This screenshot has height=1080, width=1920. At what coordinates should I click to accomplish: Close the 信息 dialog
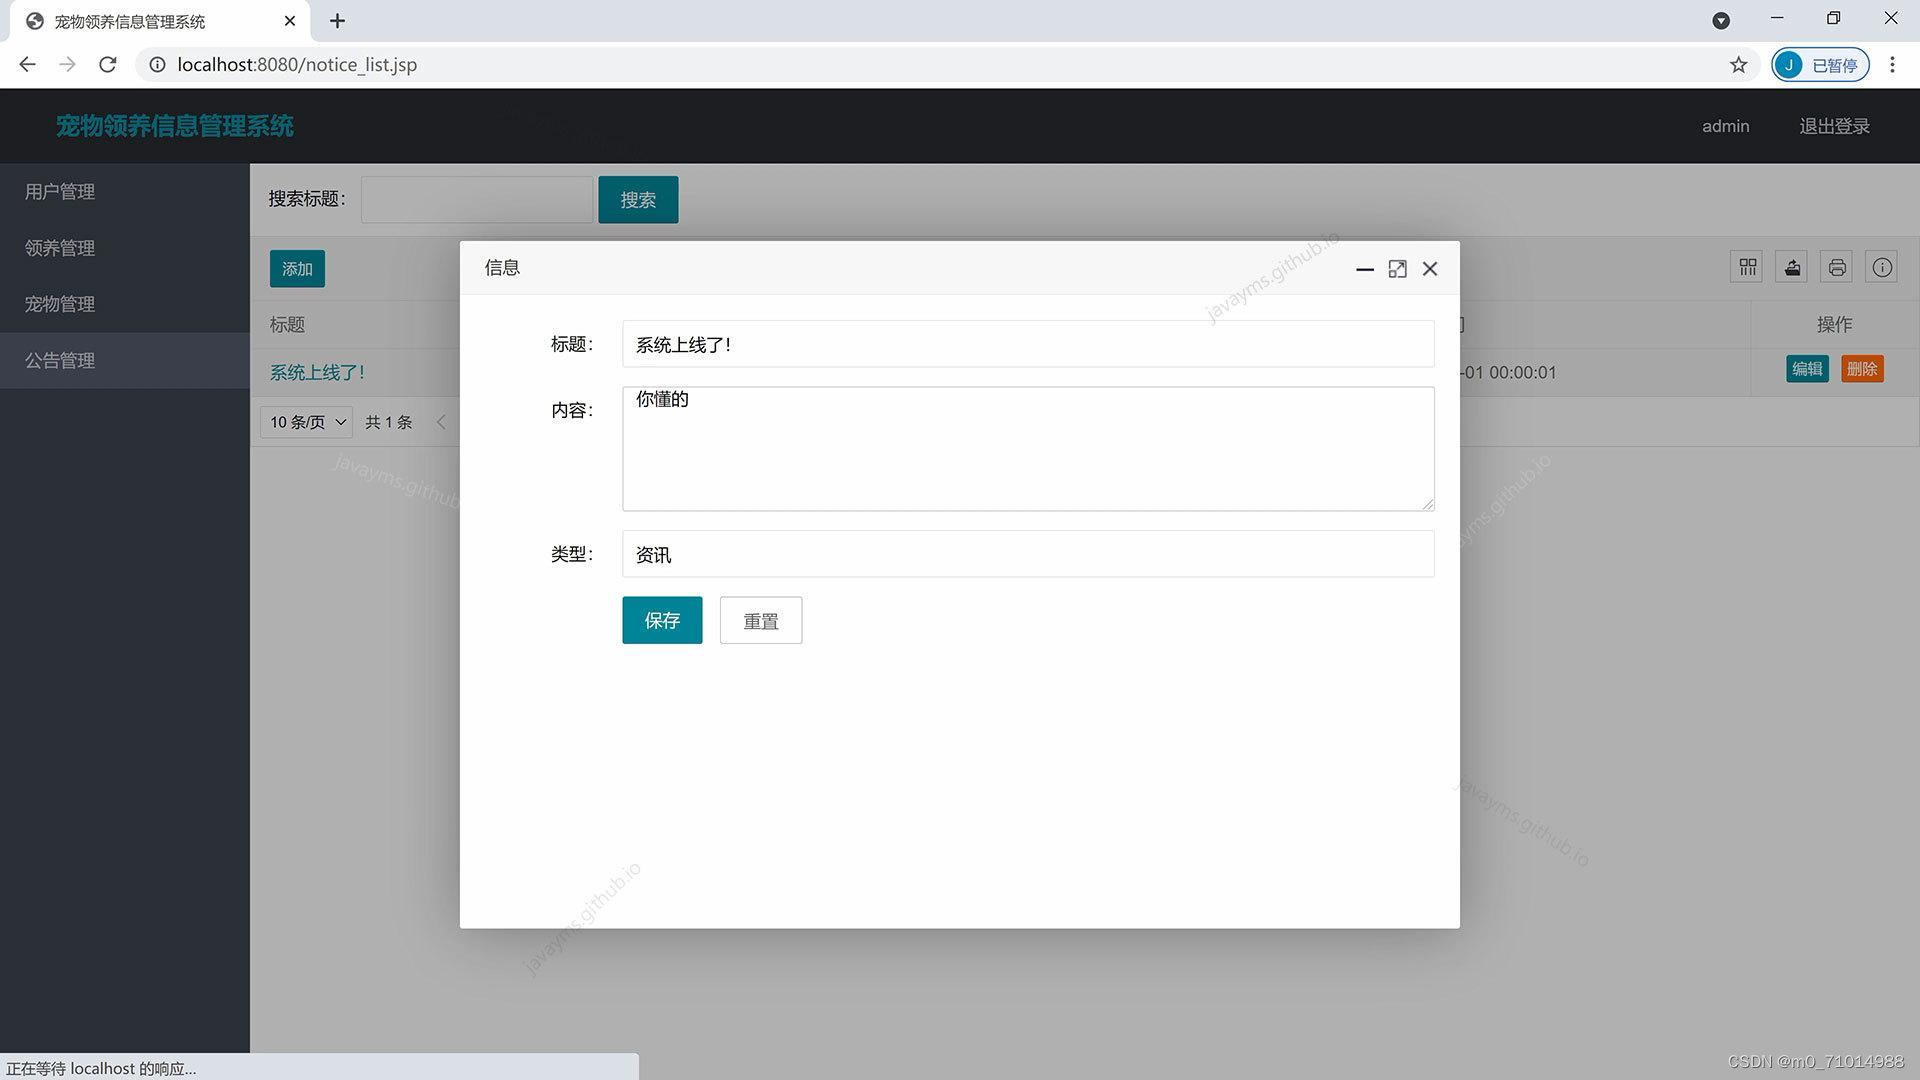click(1430, 269)
